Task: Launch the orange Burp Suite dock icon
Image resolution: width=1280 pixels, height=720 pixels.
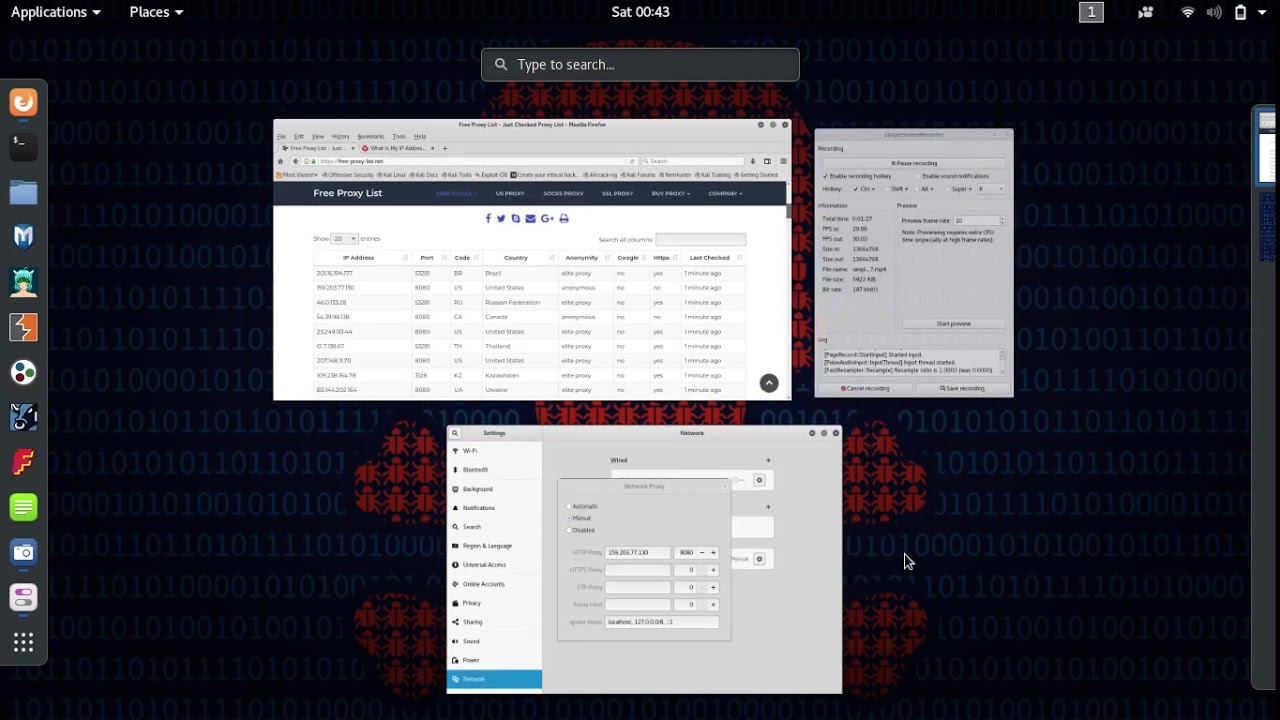Action: [x=23, y=326]
